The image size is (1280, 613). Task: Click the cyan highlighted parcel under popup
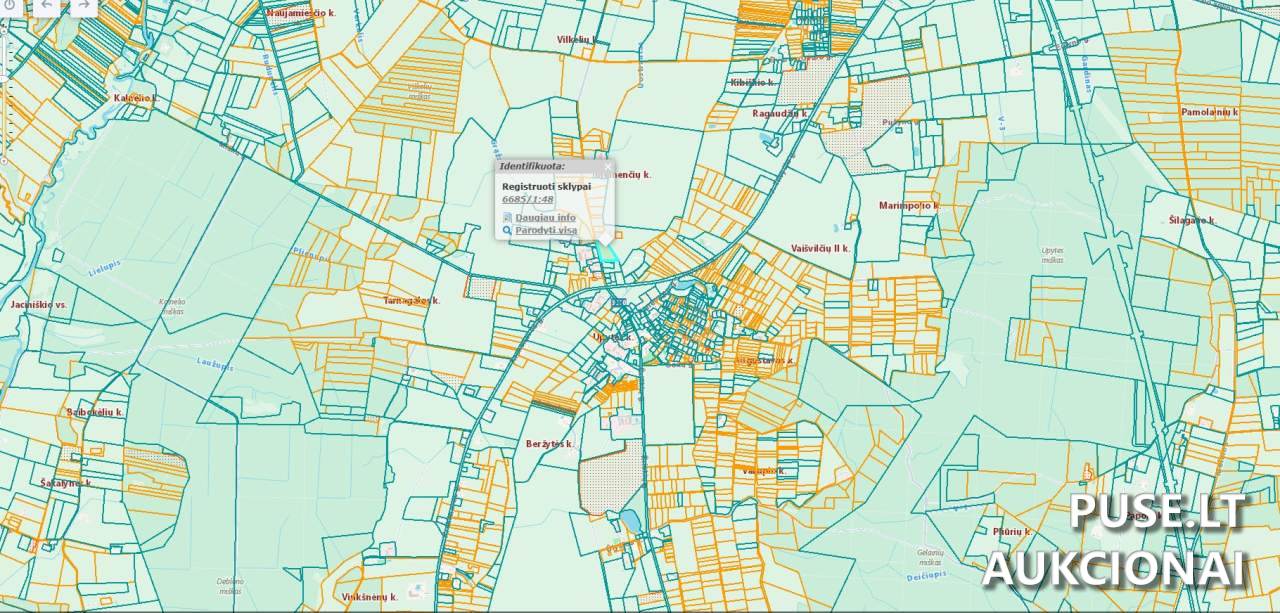point(605,254)
